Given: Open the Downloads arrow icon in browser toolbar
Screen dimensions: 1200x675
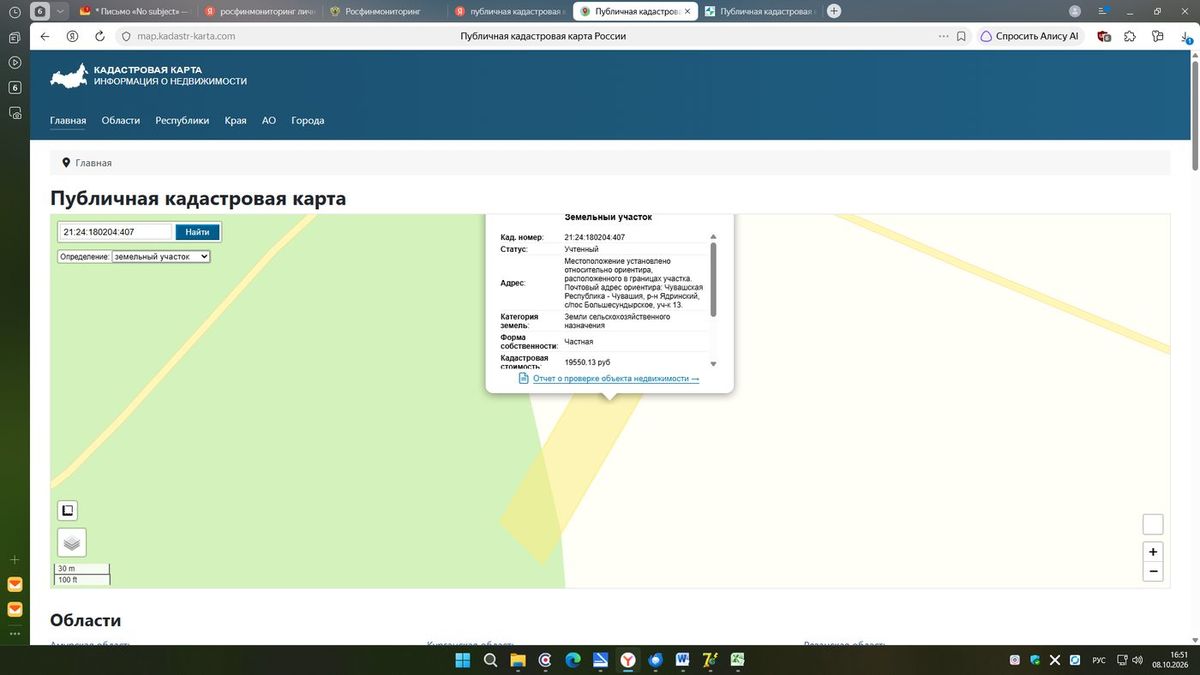Looking at the screenshot, I should click(x=1184, y=36).
